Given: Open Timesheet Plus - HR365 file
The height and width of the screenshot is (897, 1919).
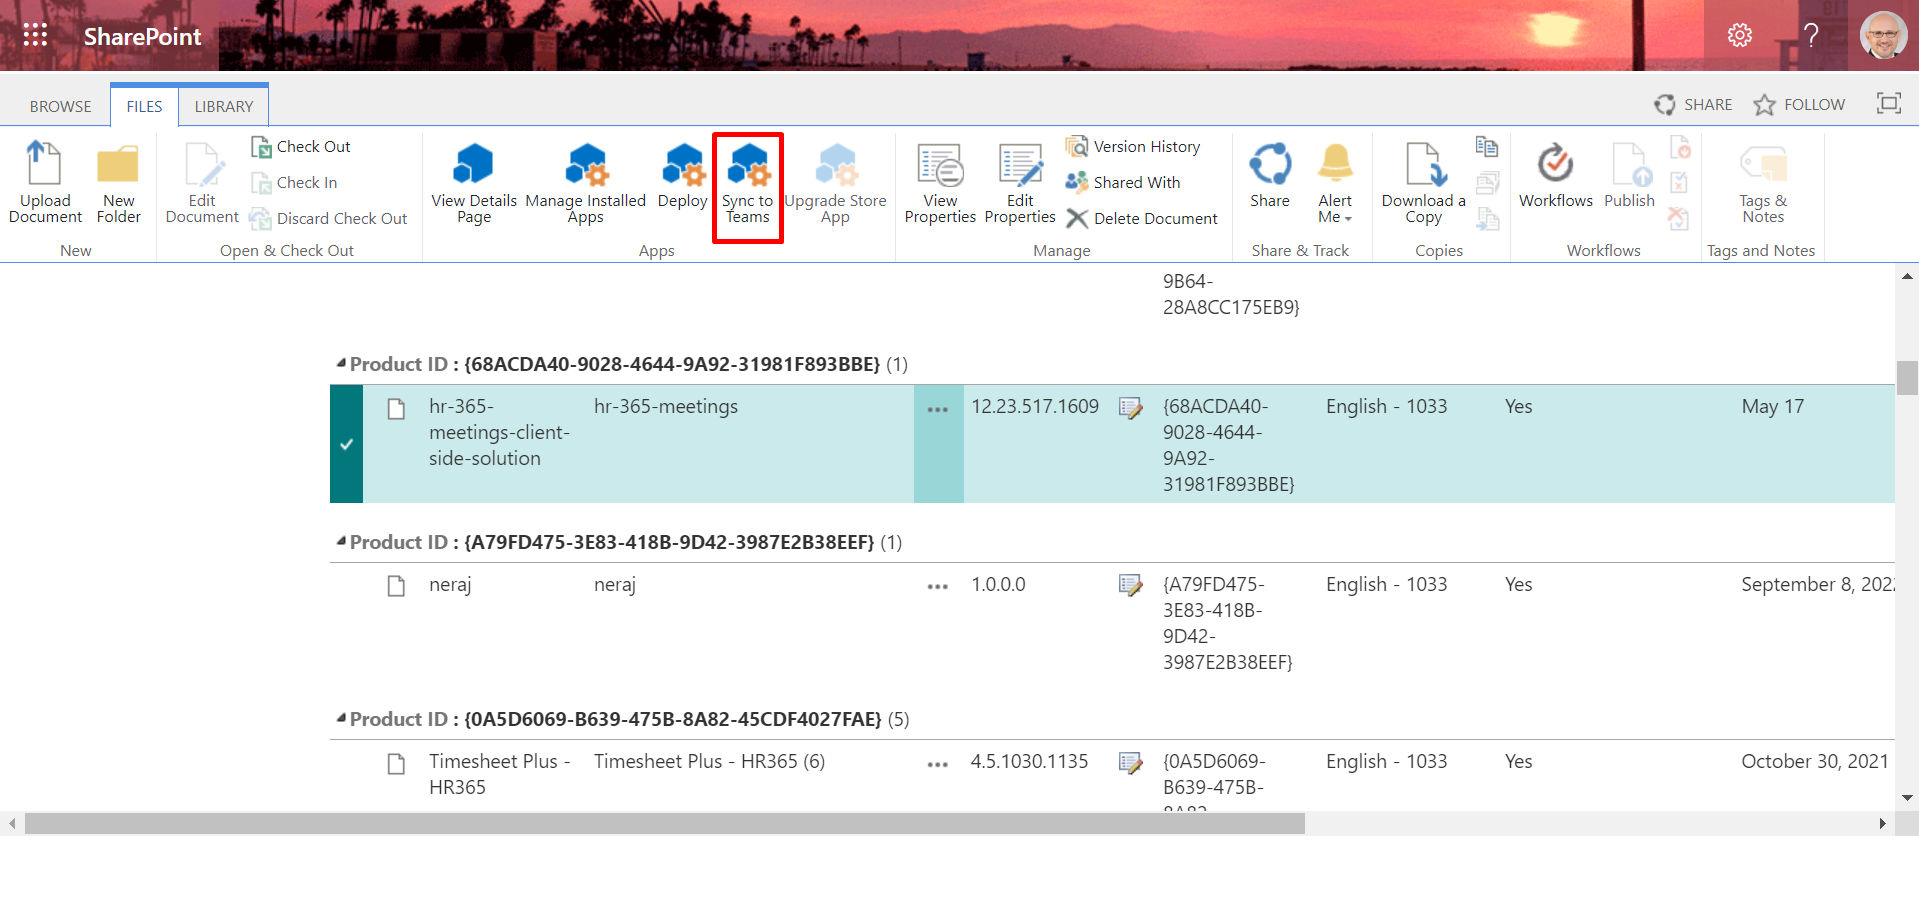Looking at the screenshot, I should coord(499,774).
